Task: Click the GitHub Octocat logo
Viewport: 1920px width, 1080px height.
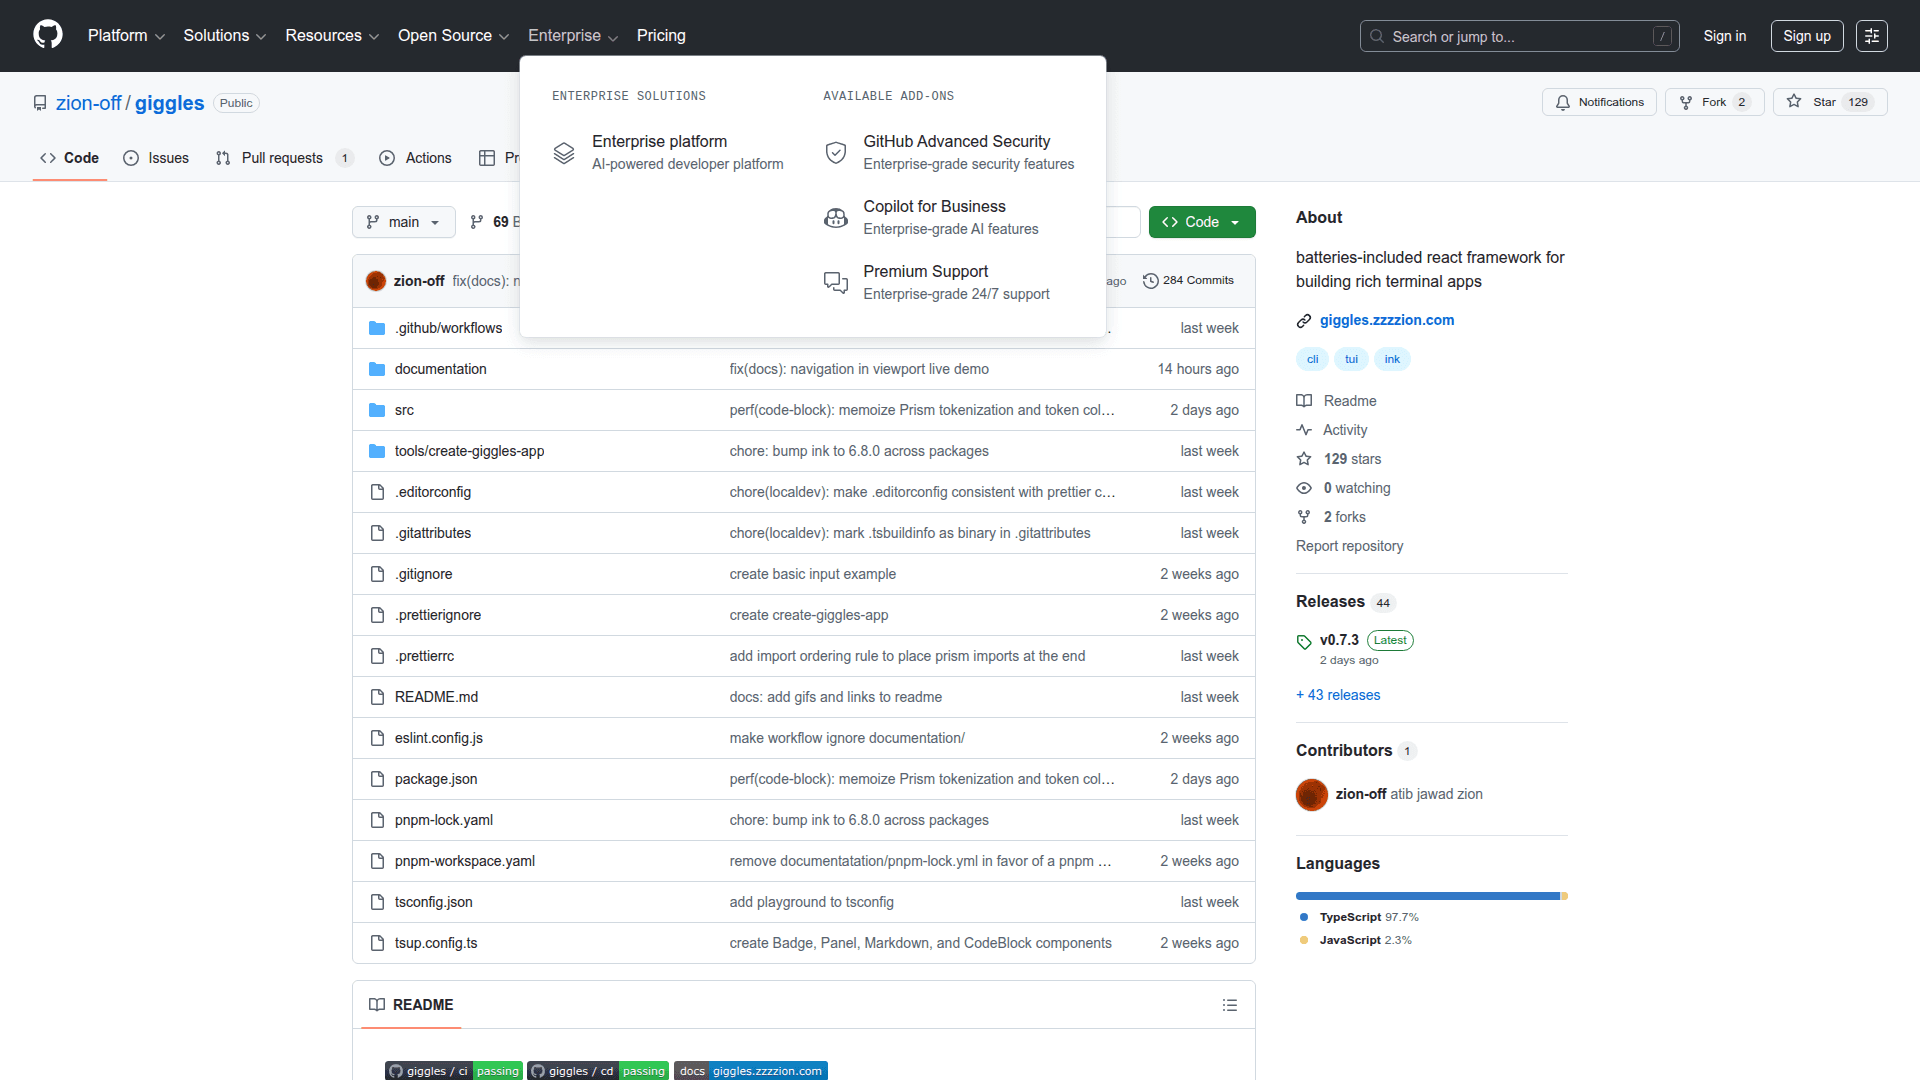Action: (47, 35)
